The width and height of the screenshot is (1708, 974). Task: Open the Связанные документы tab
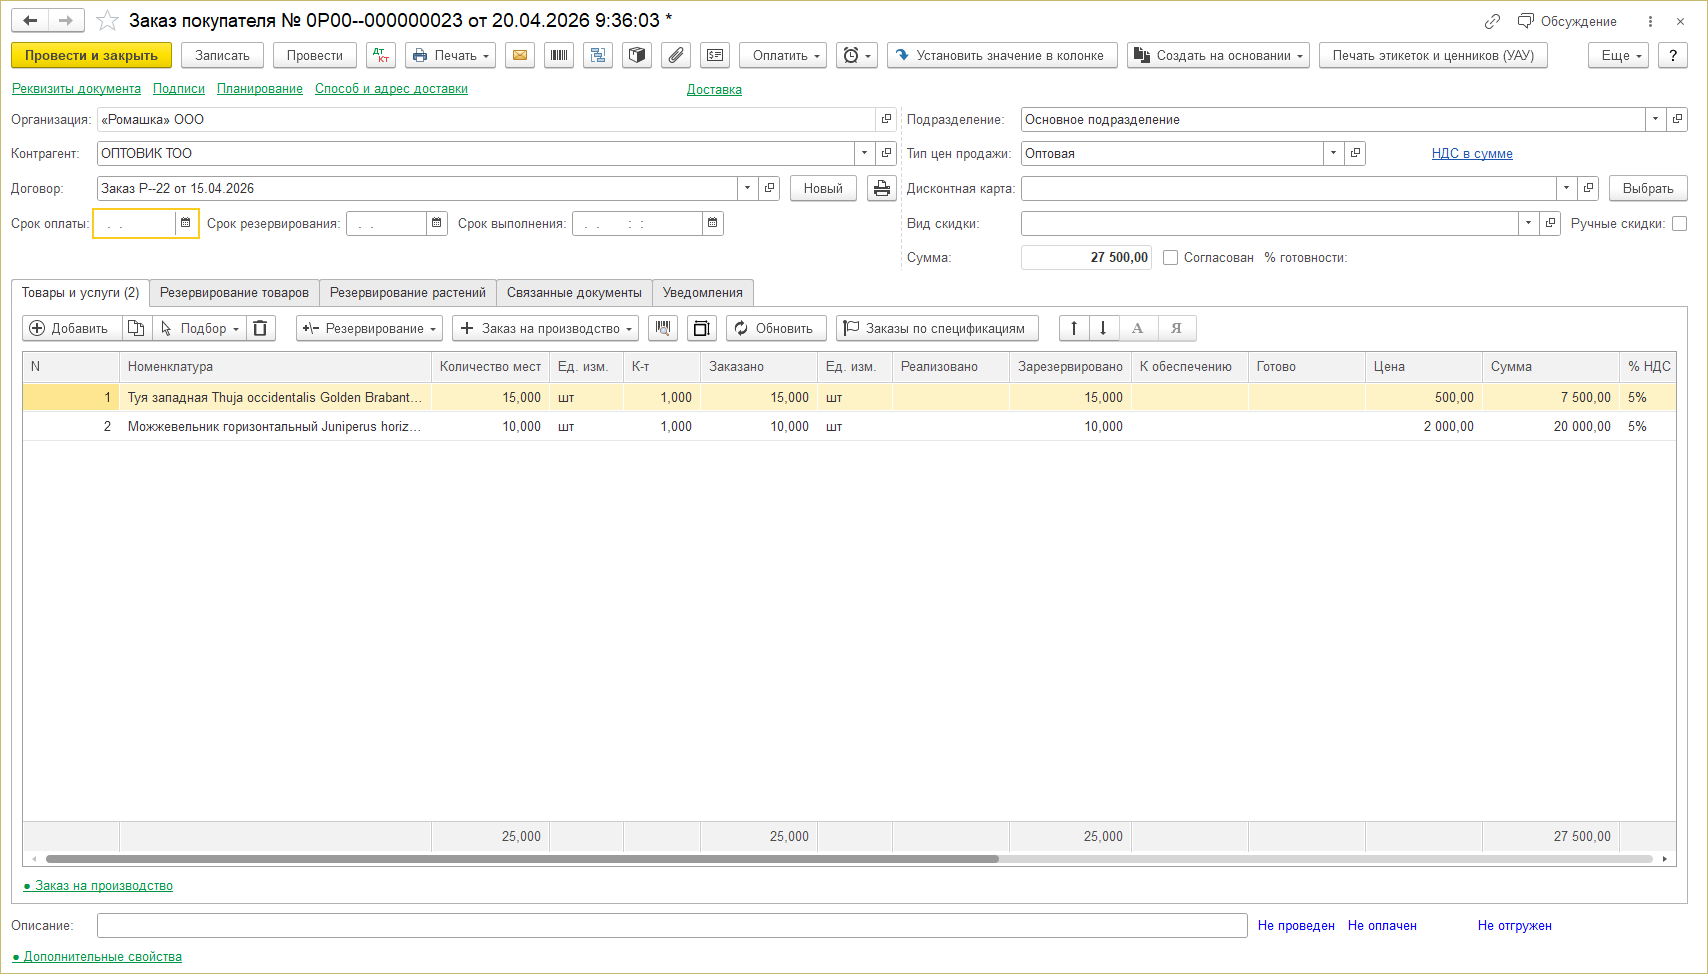574,293
